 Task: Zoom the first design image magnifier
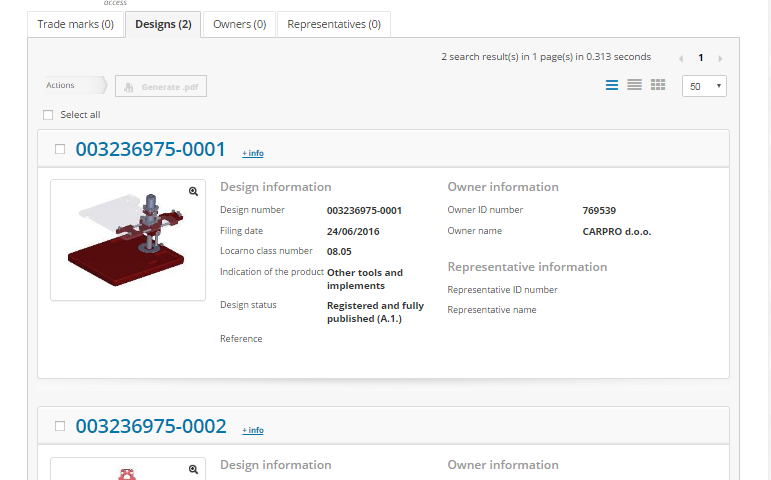tap(194, 191)
